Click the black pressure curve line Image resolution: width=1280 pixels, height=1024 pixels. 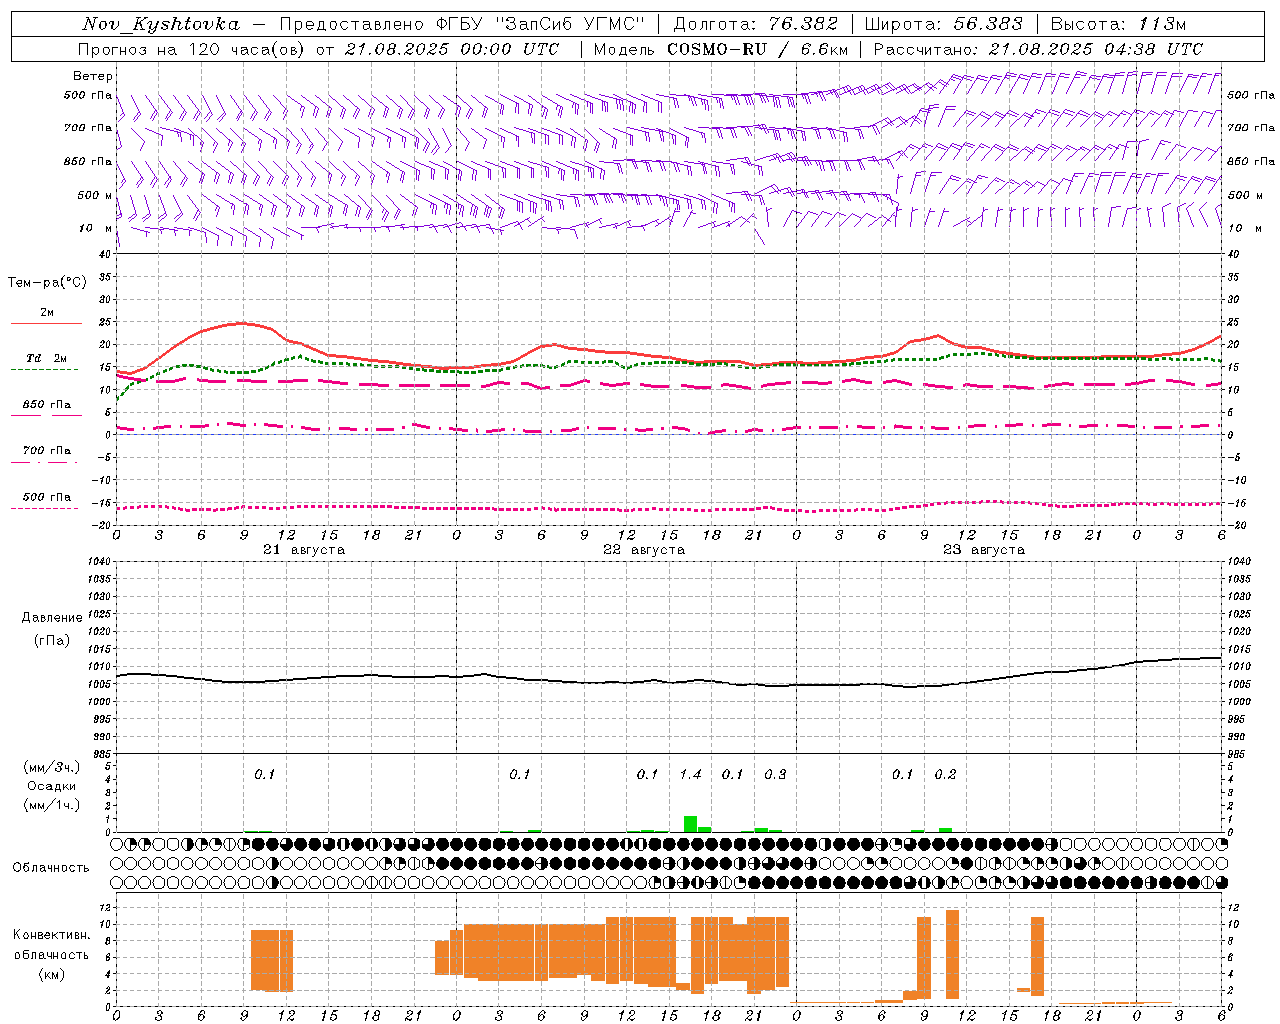point(668,681)
